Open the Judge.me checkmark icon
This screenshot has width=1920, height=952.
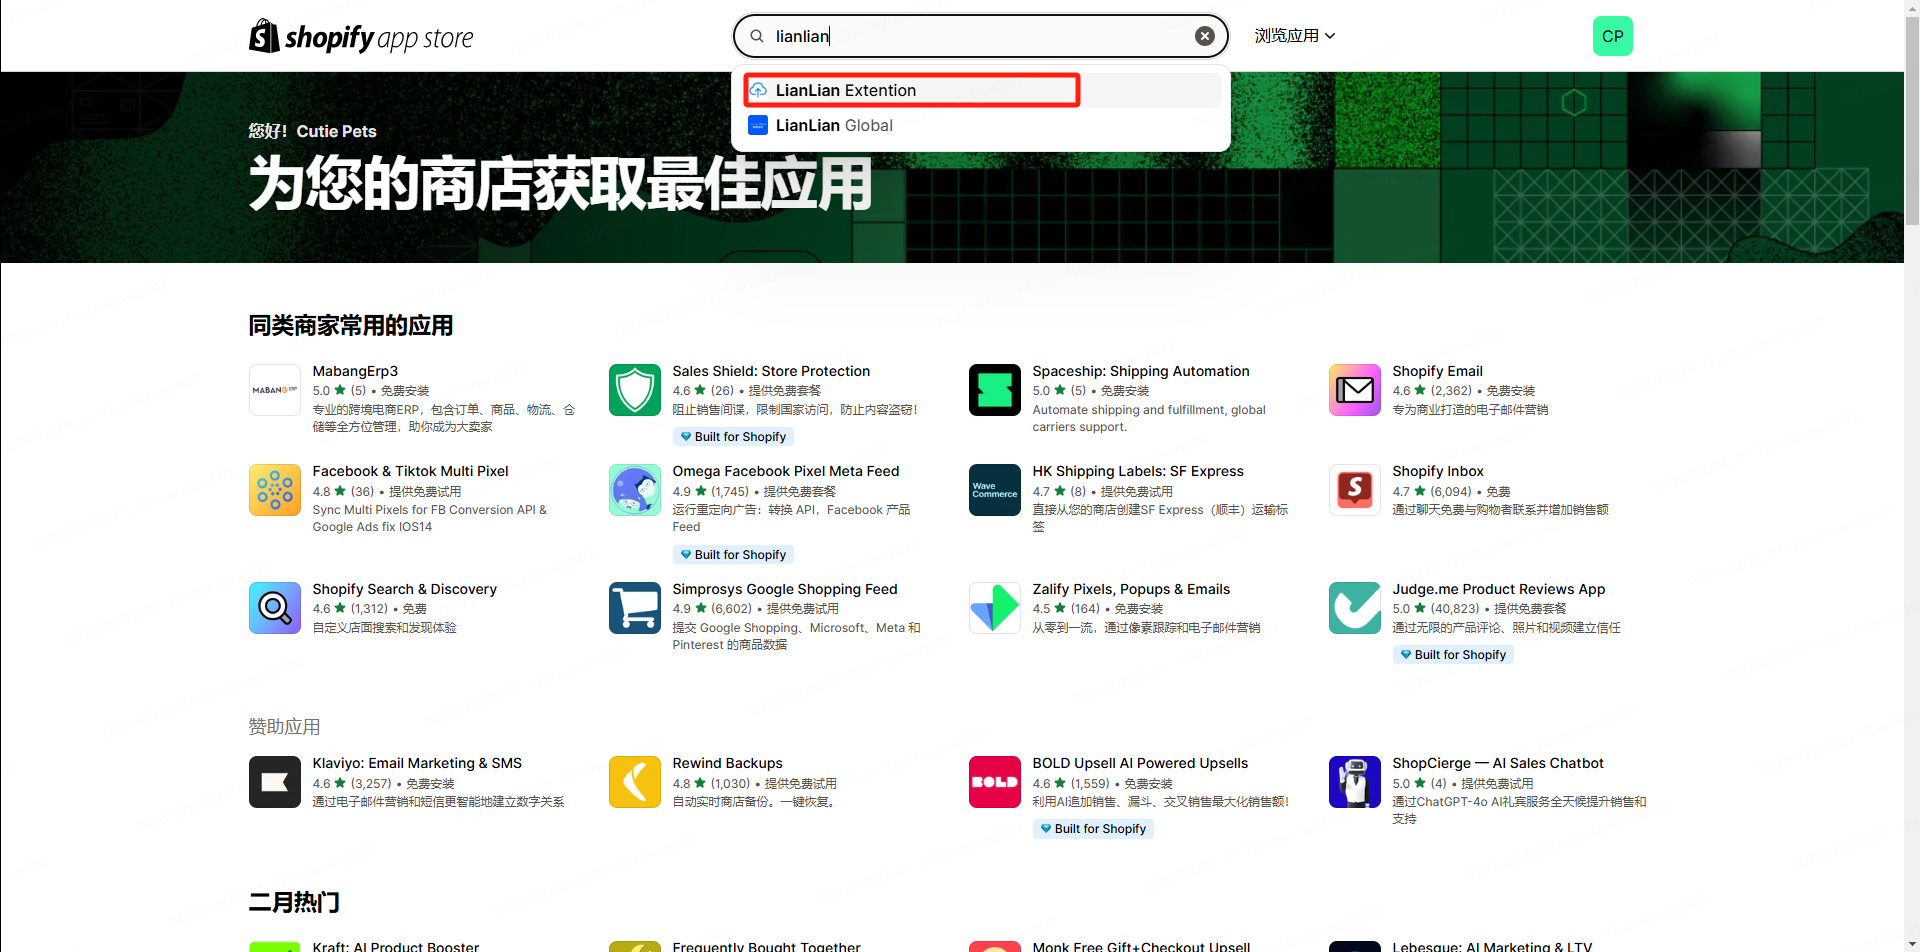point(1355,608)
